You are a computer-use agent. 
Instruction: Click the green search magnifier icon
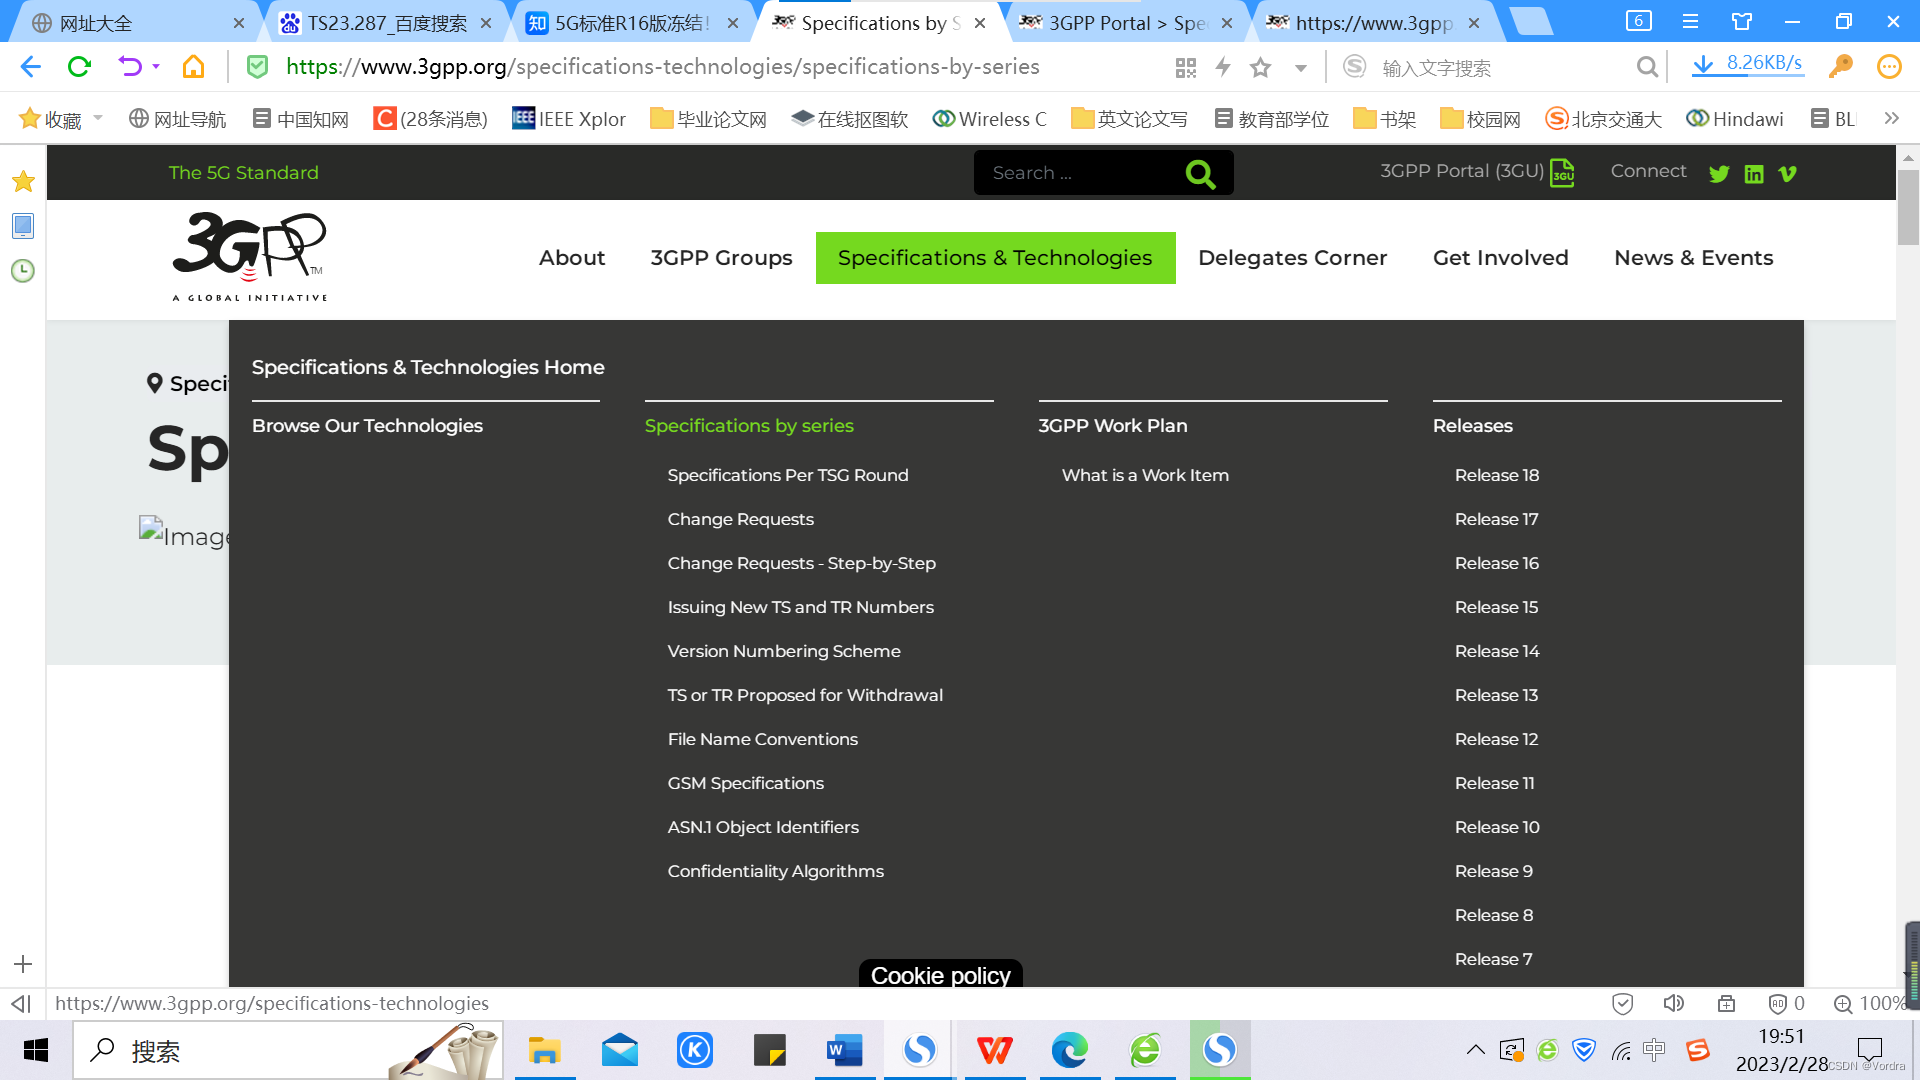point(1200,174)
